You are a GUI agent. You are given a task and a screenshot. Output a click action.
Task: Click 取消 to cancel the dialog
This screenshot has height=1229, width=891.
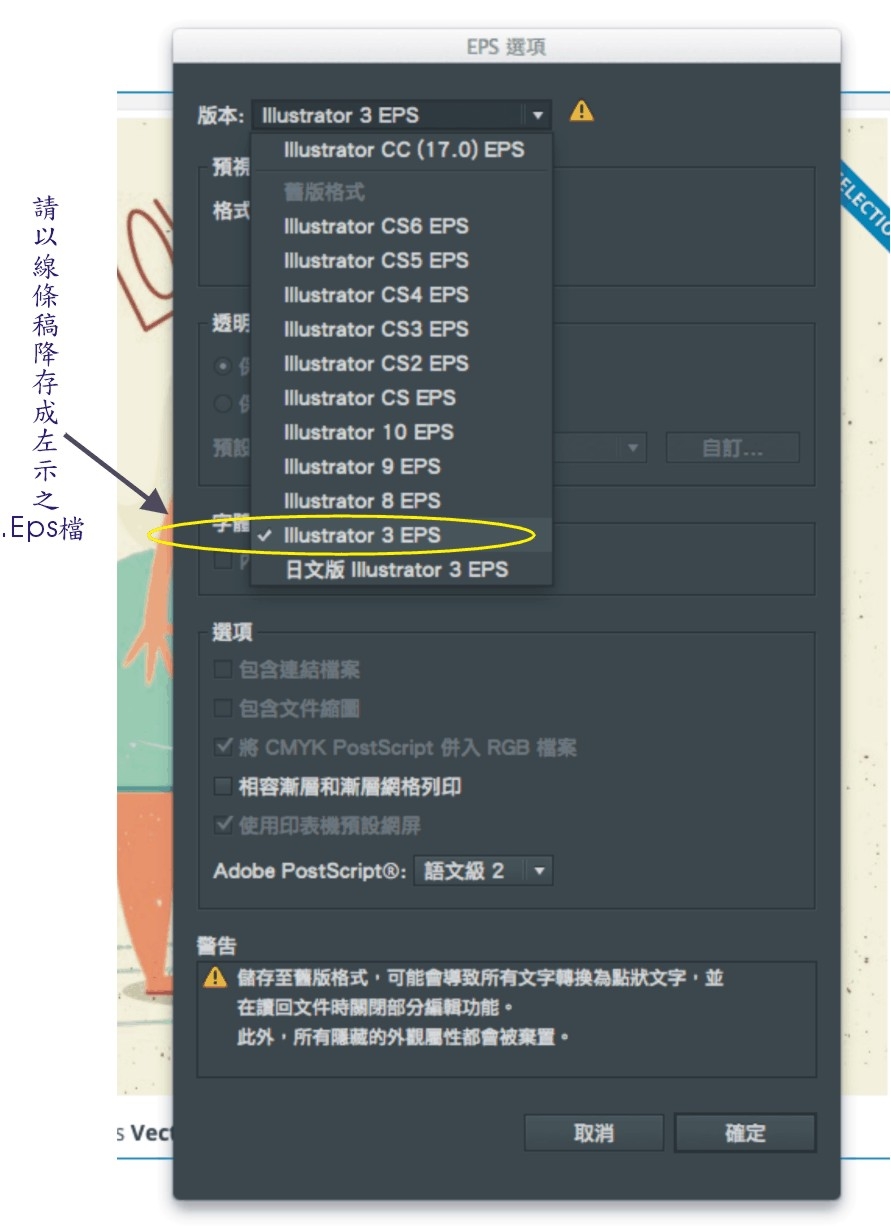594,1133
